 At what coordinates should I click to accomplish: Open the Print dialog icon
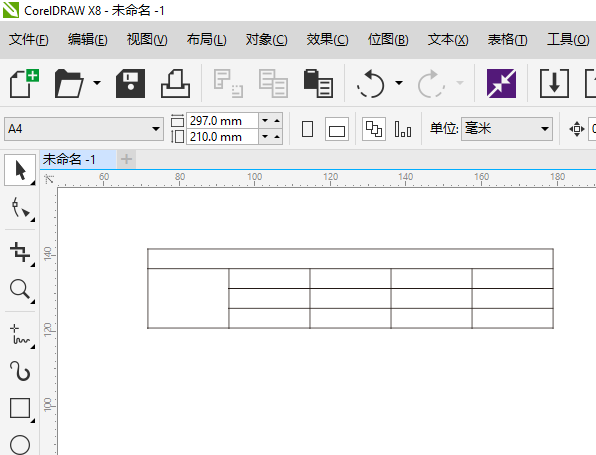point(175,83)
